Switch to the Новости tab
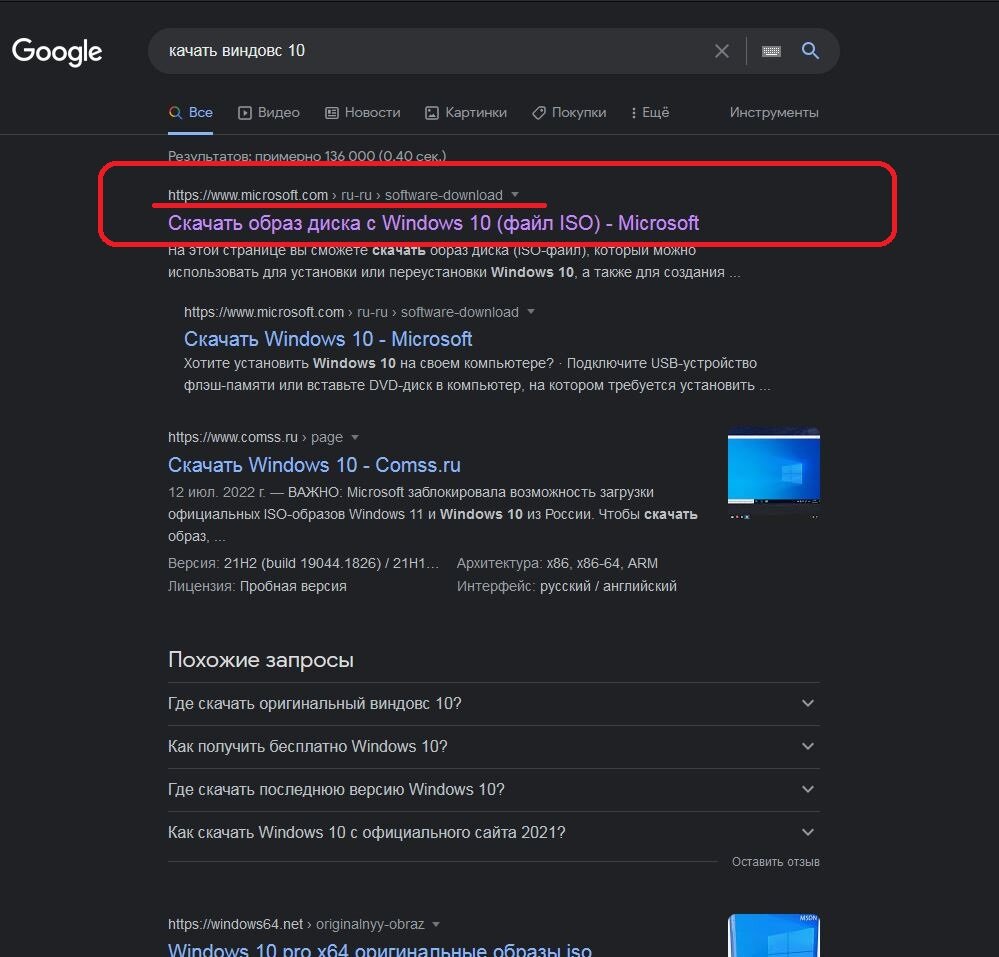 (x=363, y=113)
